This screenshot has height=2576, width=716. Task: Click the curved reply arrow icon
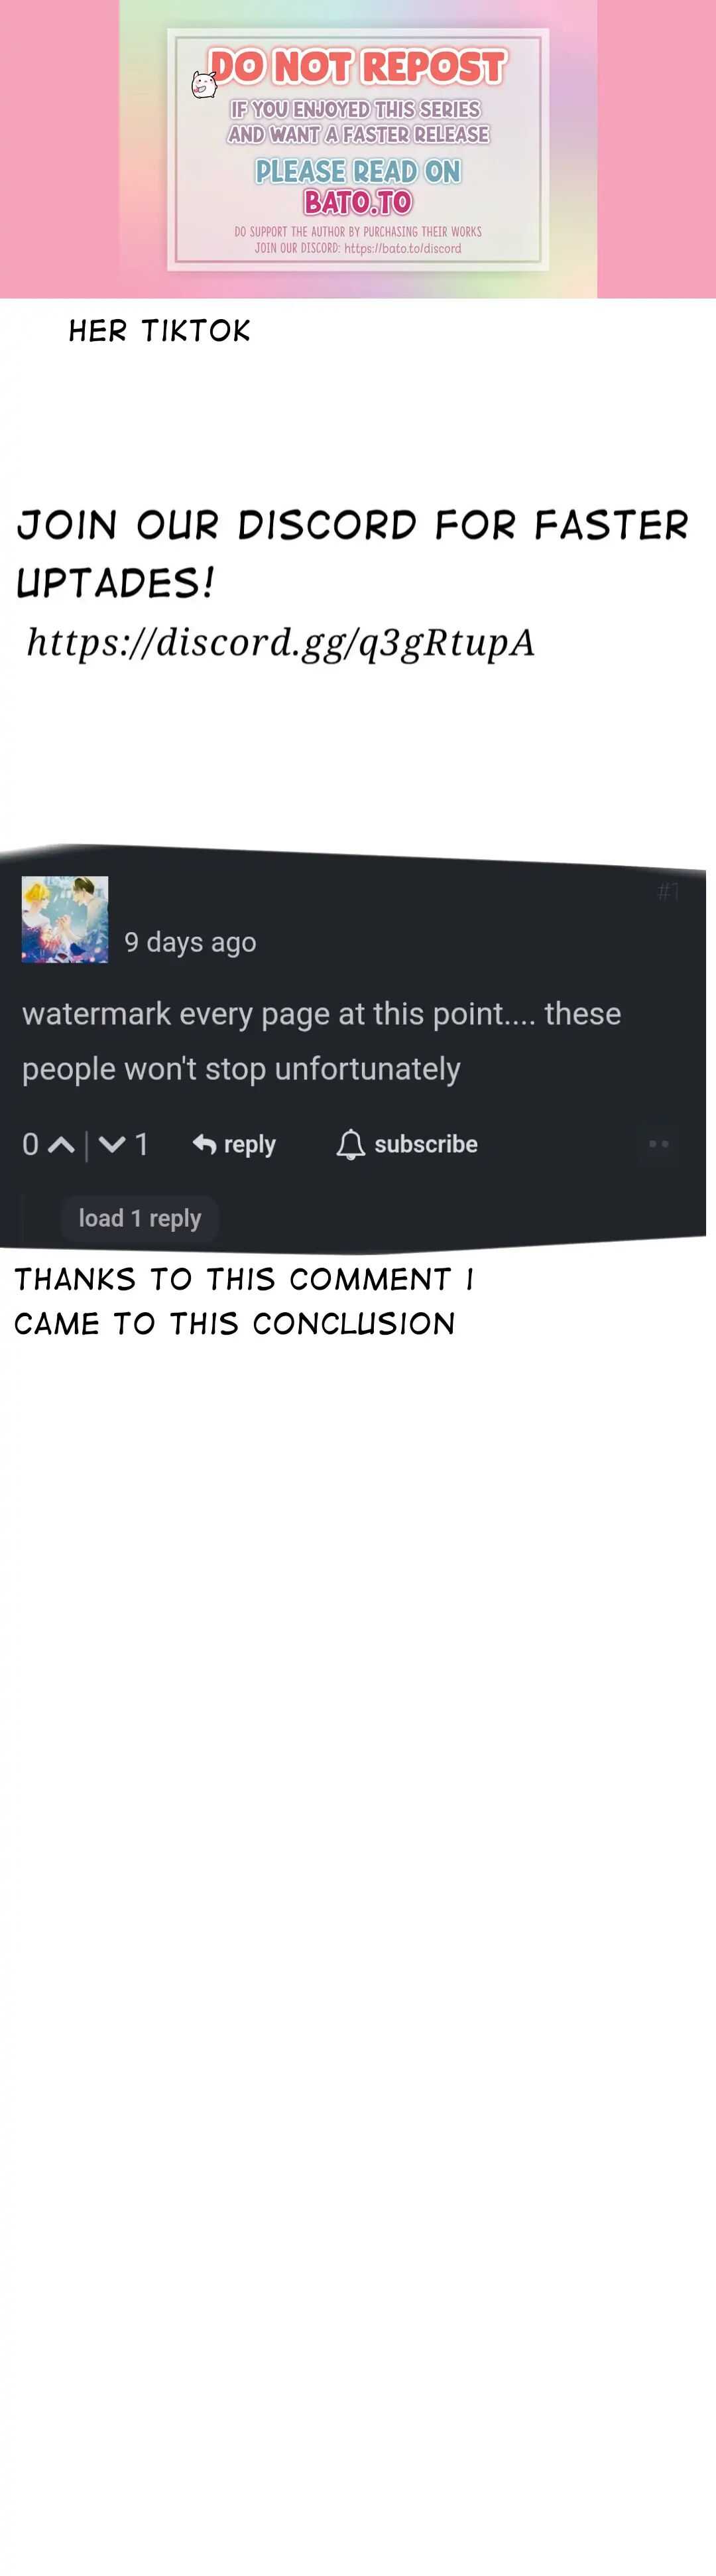(204, 1144)
